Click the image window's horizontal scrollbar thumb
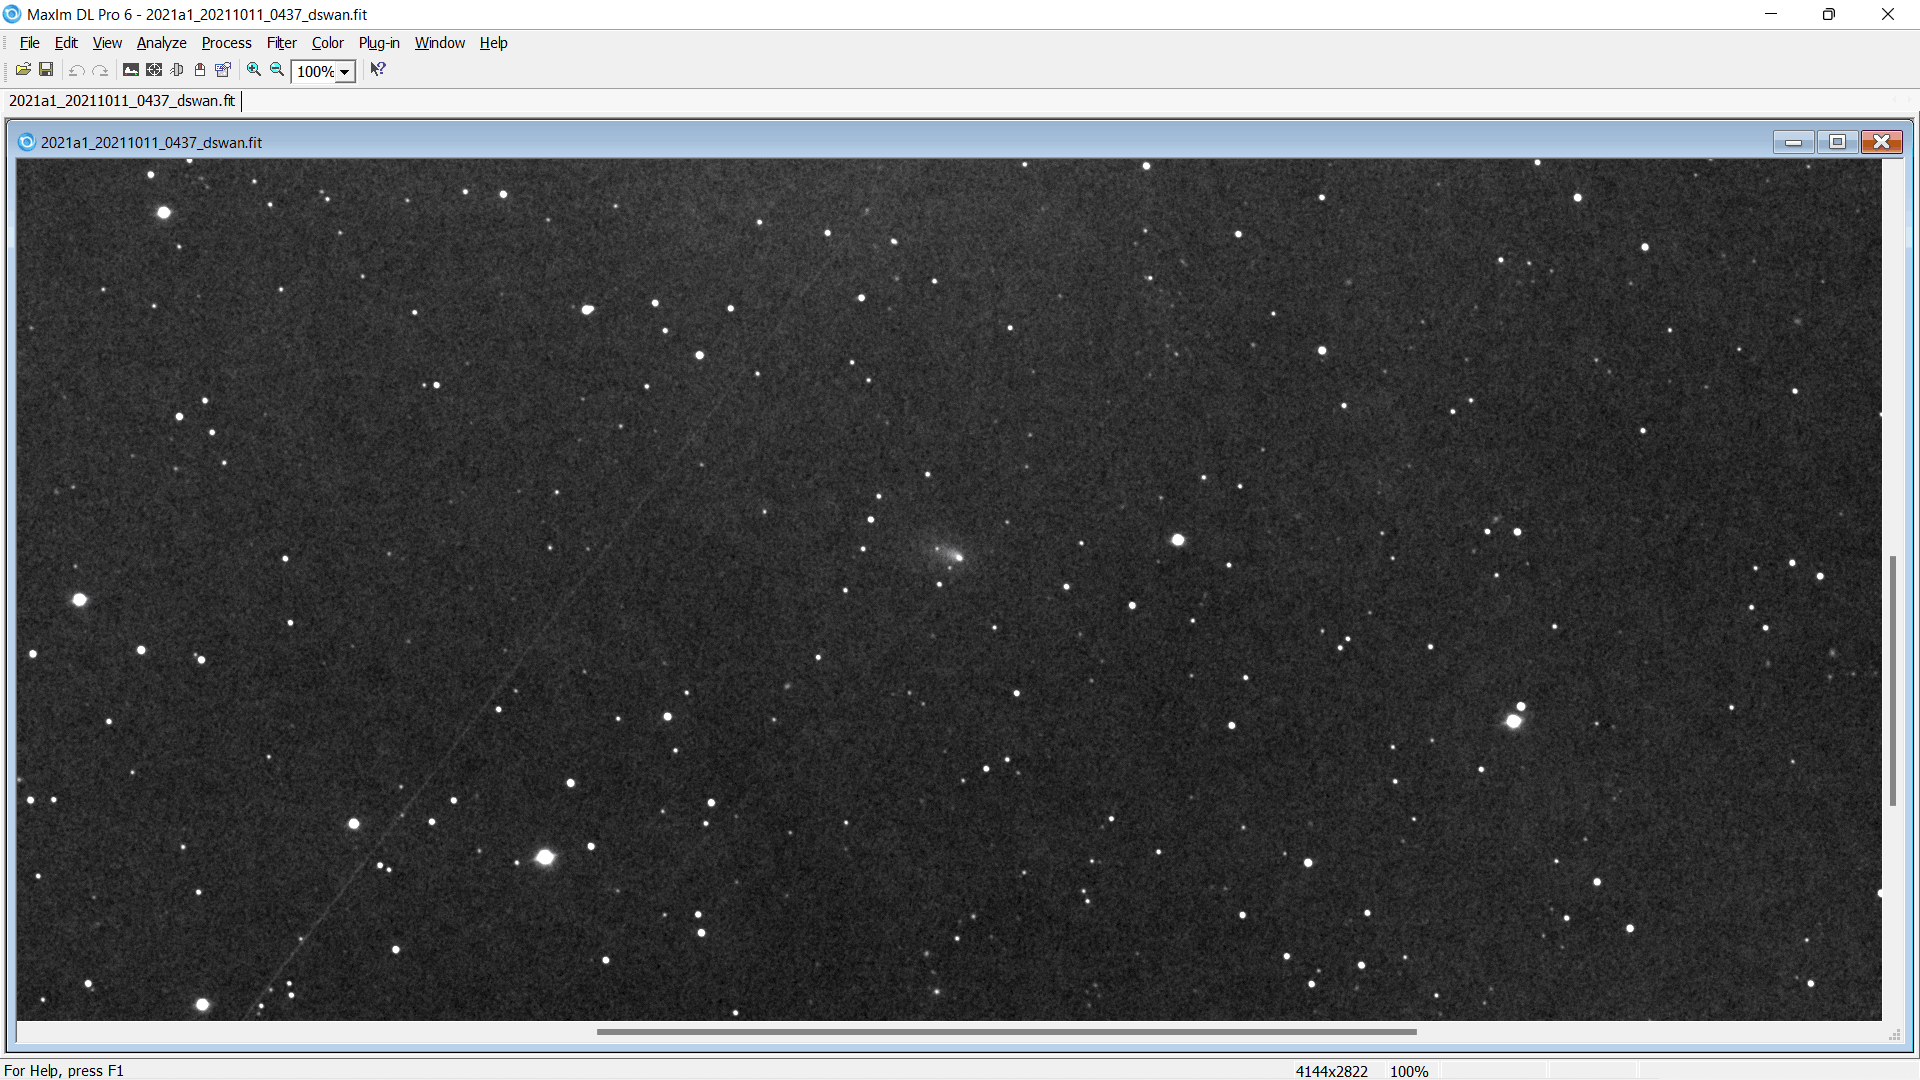 pos(1007,1031)
